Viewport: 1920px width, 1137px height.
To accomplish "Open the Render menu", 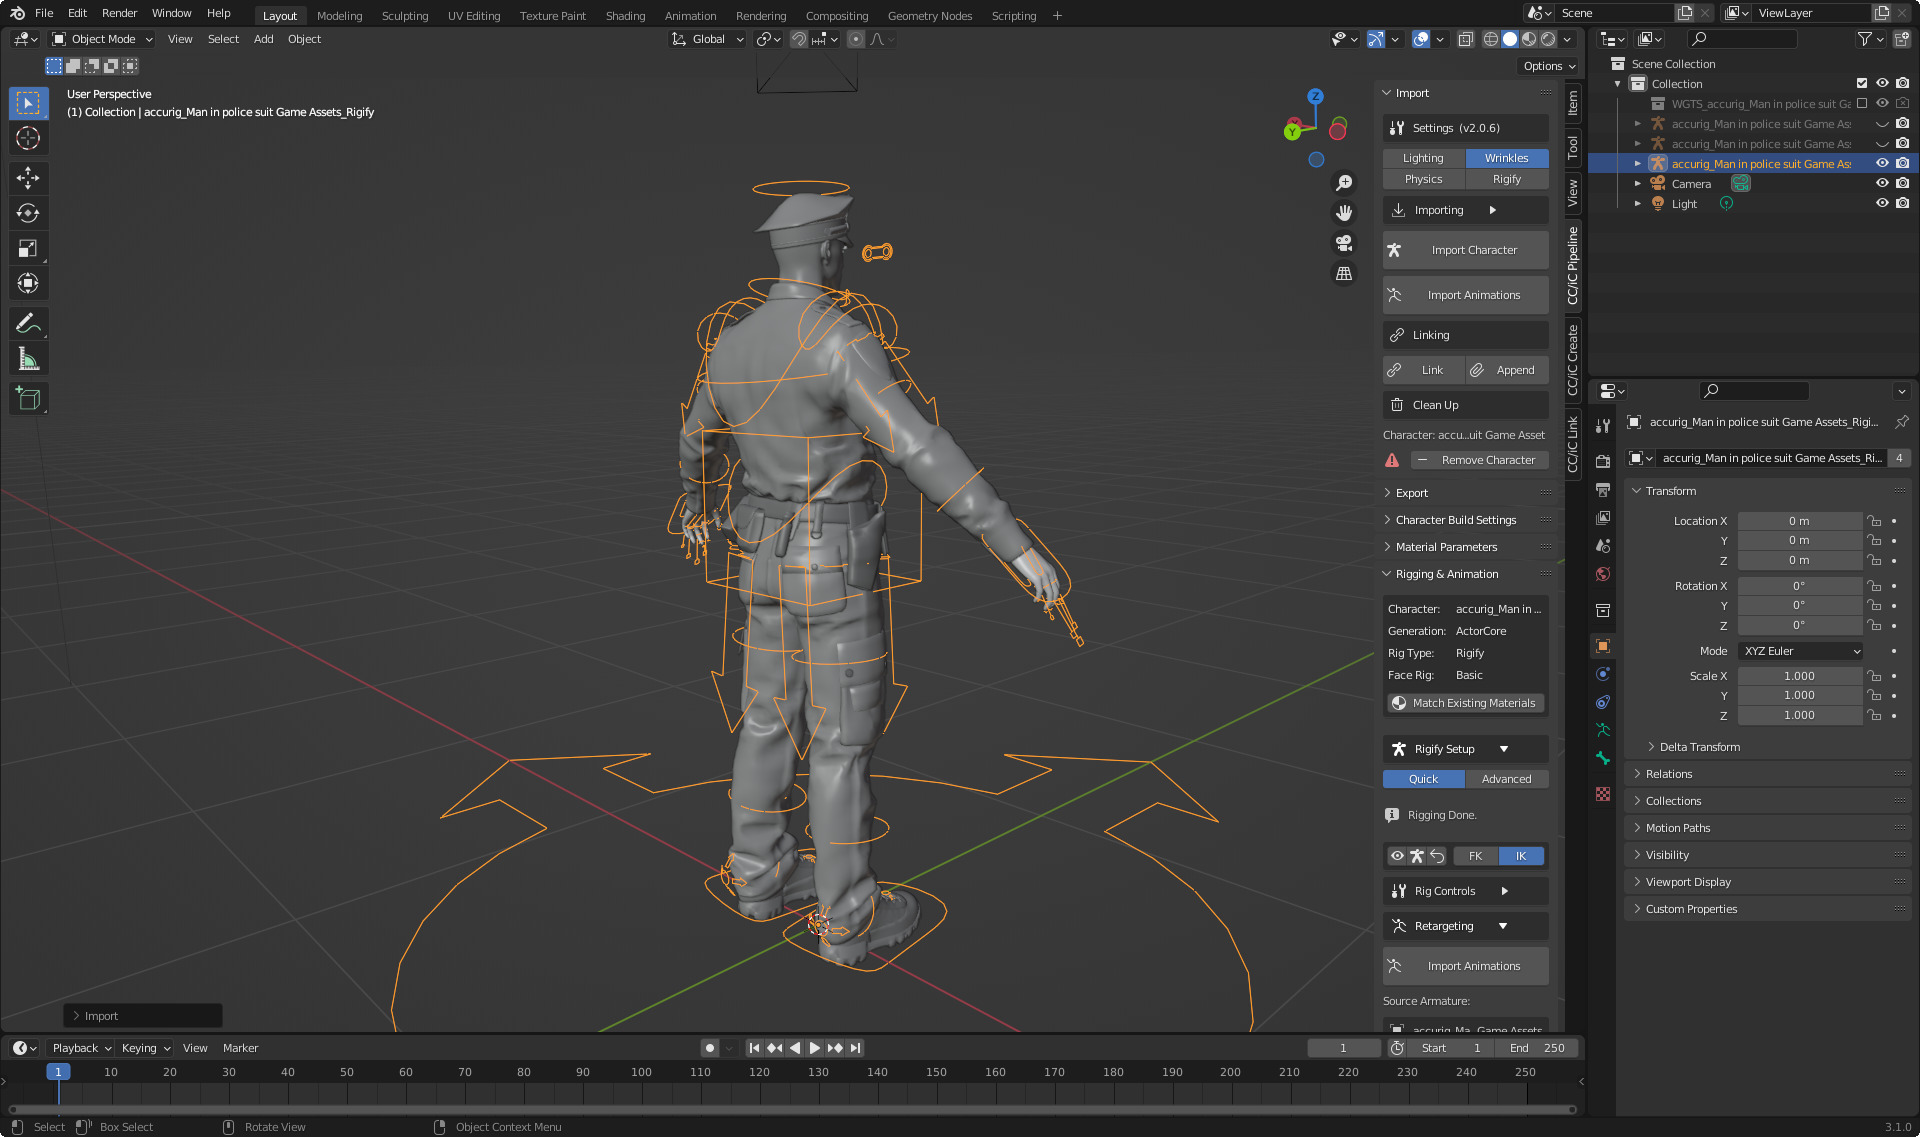I will pyautogui.click(x=119, y=13).
